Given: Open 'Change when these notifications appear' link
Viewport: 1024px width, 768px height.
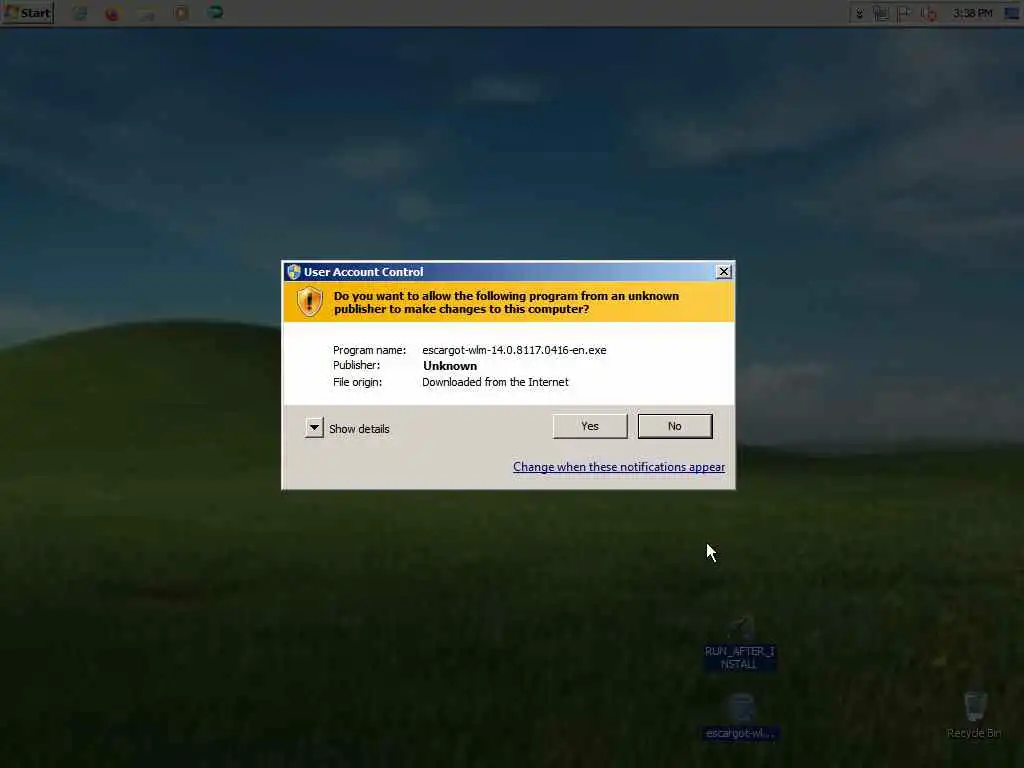Looking at the screenshot, I should click(x=618, y=467).
